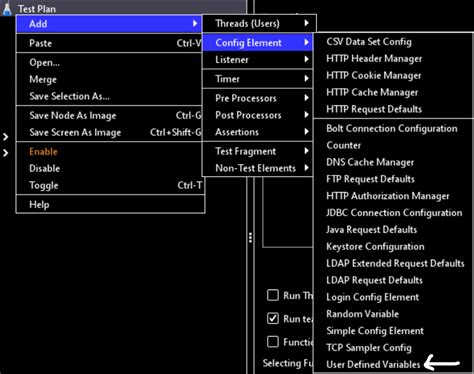Expand the first collapsed tree node chevron
Viewport: 474px width, 374px height.
click(5, 137)
